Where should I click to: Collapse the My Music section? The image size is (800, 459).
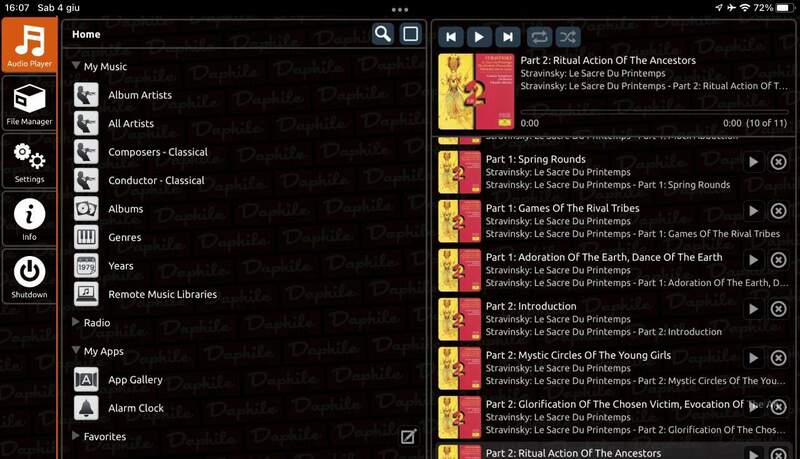pos(76,67)
